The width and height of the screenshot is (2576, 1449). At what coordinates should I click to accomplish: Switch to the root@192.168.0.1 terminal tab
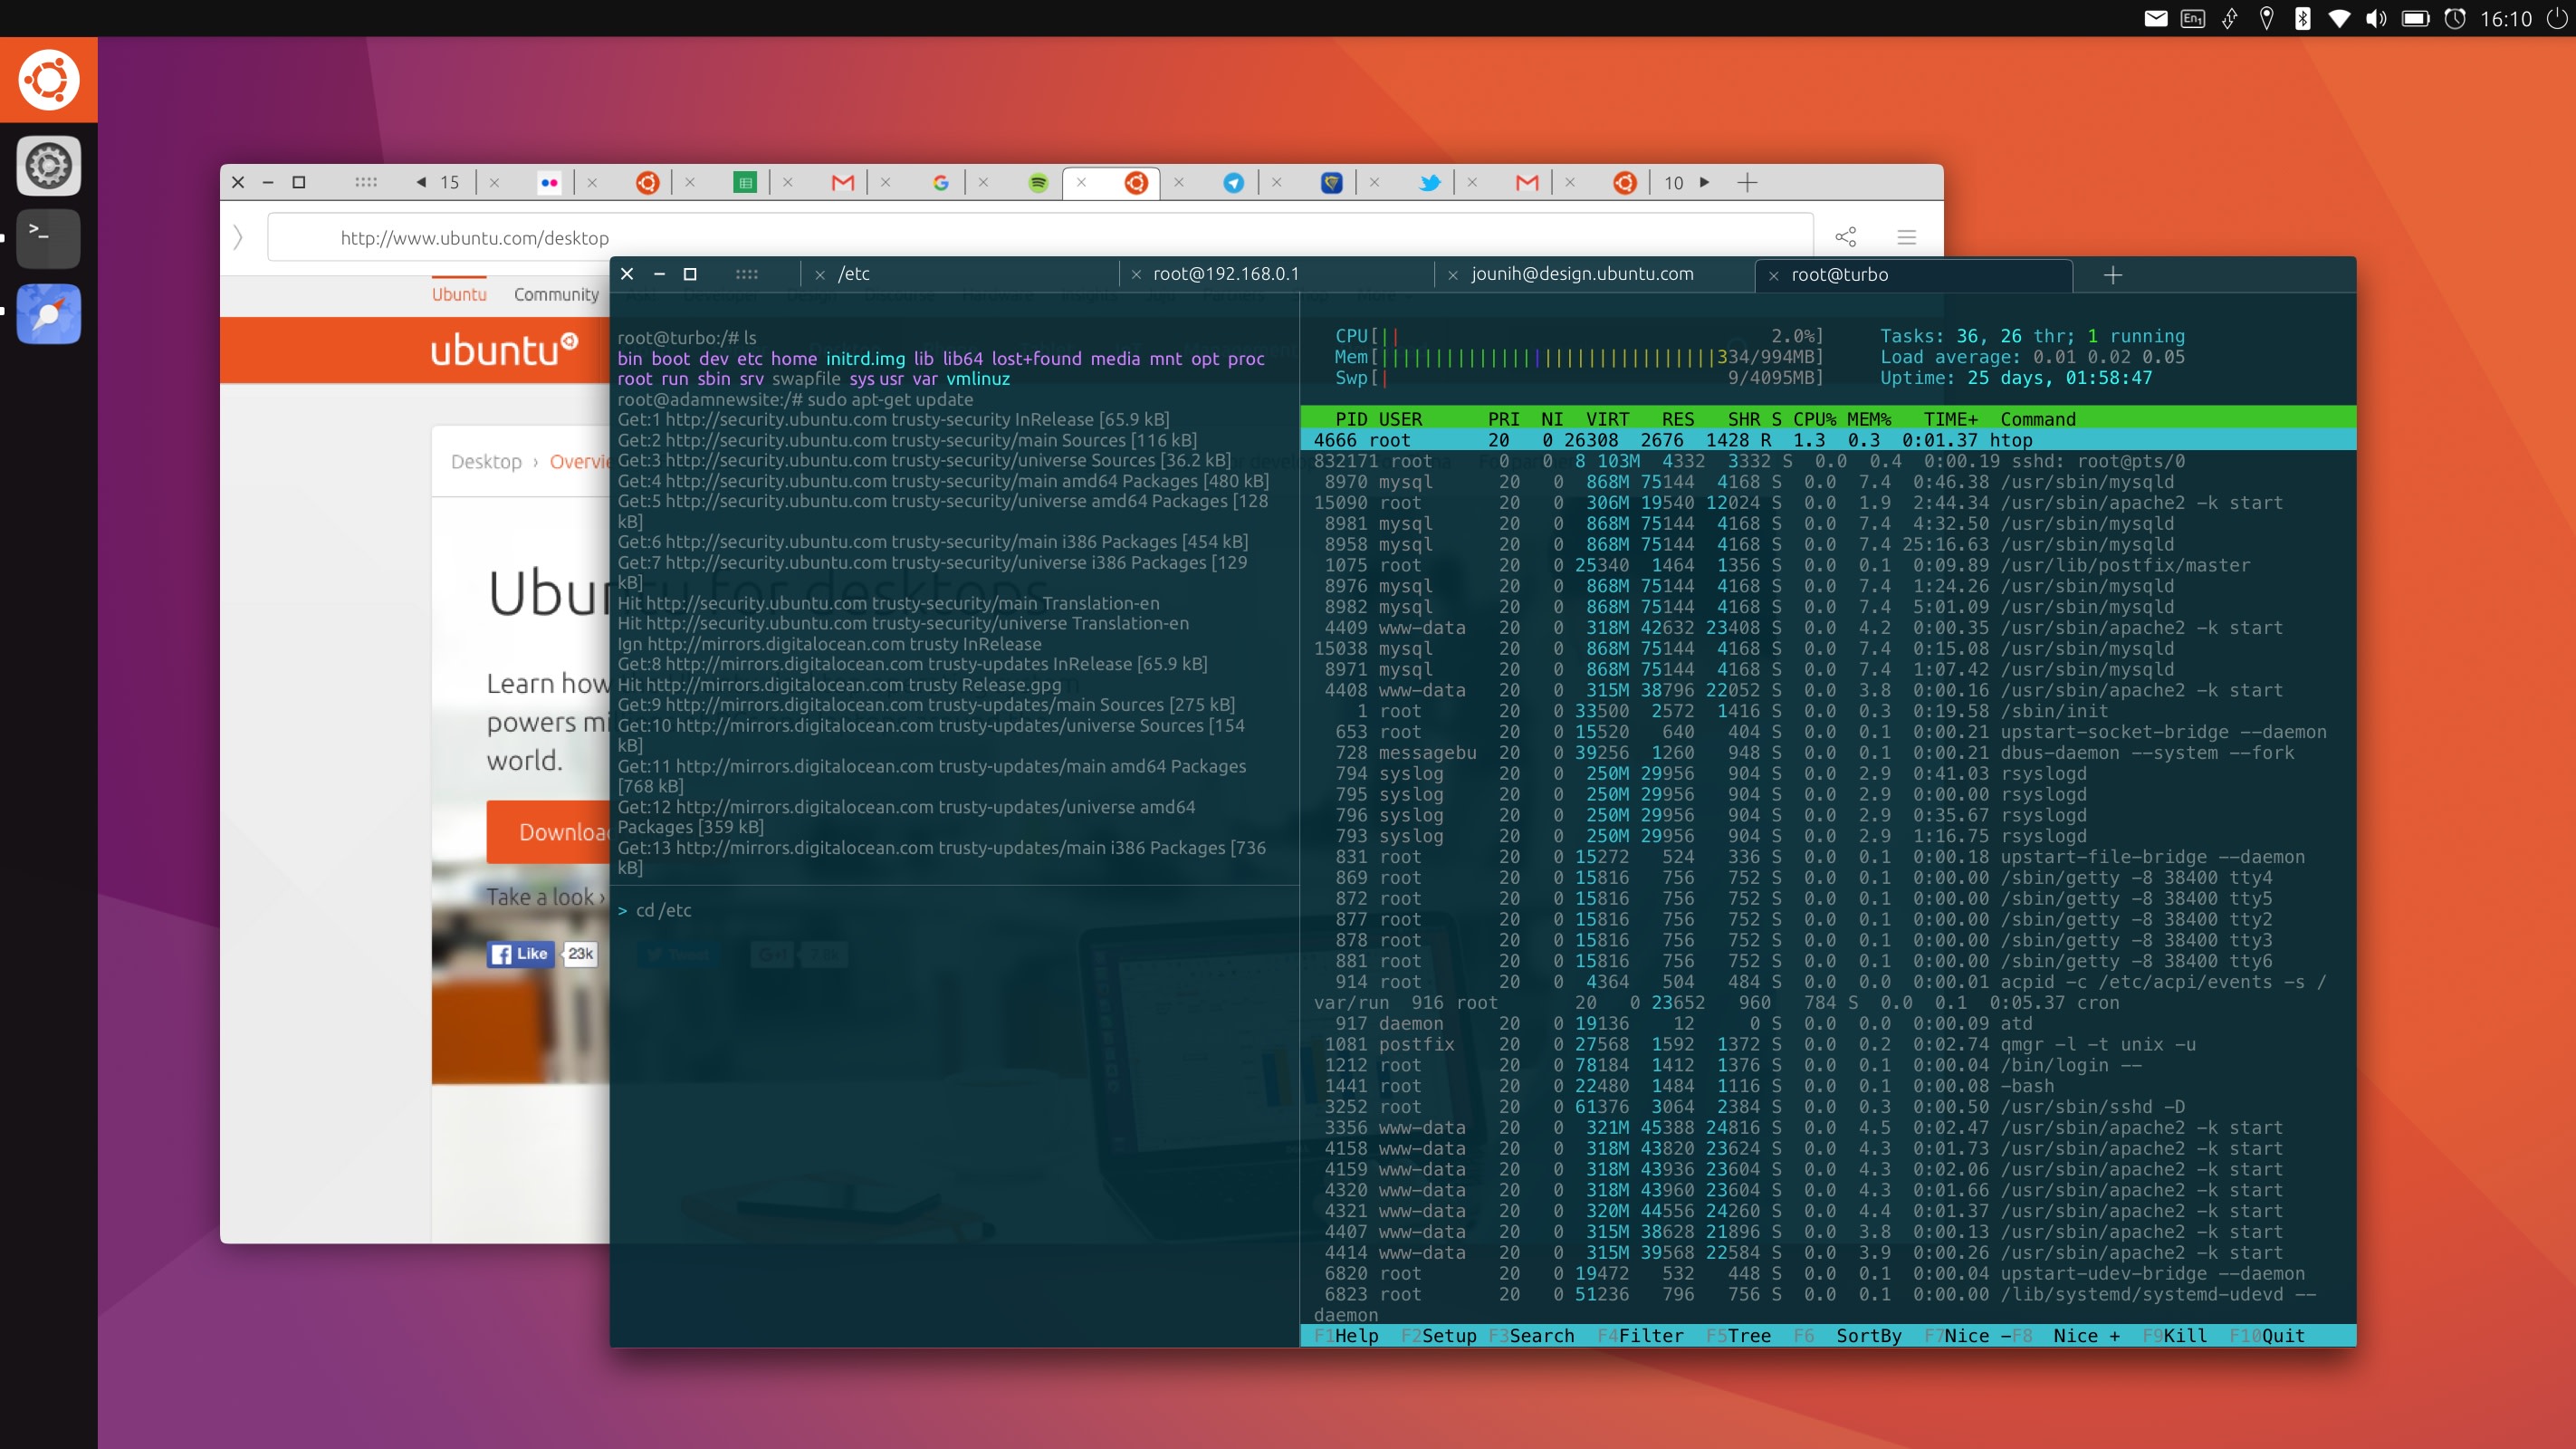(1225, 274)
